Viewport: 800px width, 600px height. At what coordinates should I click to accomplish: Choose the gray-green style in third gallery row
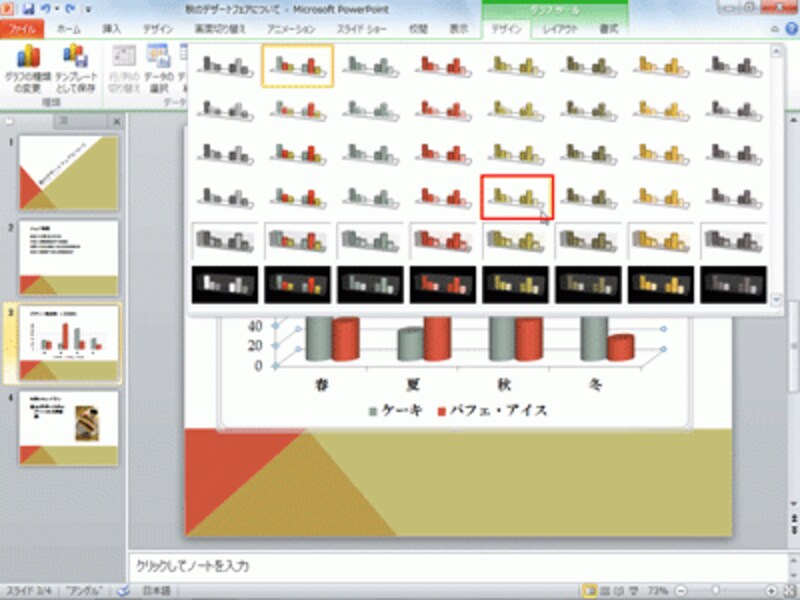370,153
